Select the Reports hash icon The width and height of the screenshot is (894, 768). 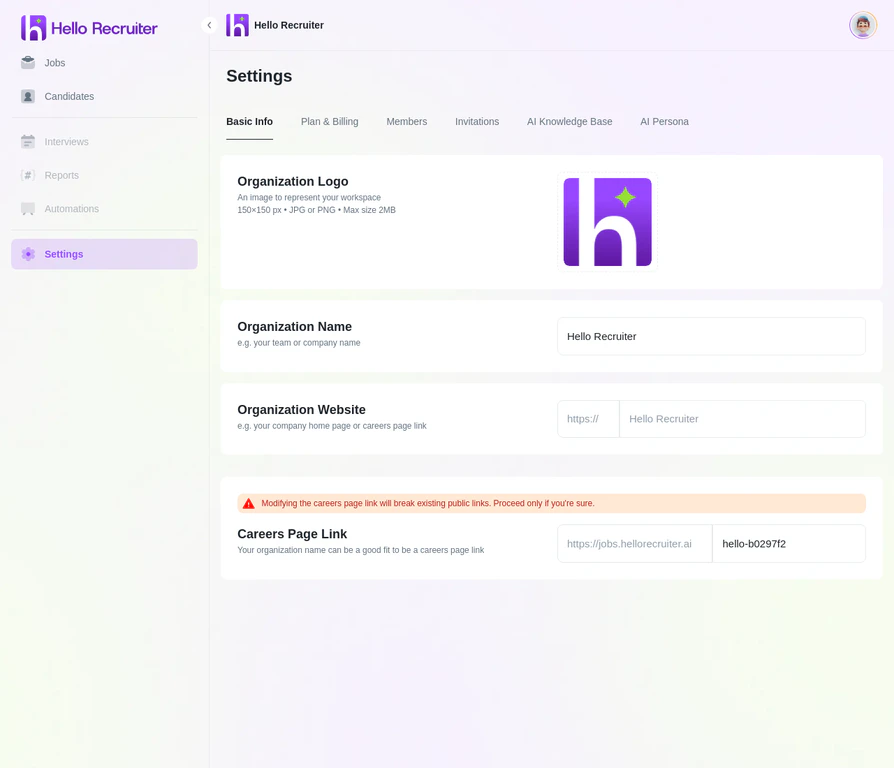tap(28, 175)
